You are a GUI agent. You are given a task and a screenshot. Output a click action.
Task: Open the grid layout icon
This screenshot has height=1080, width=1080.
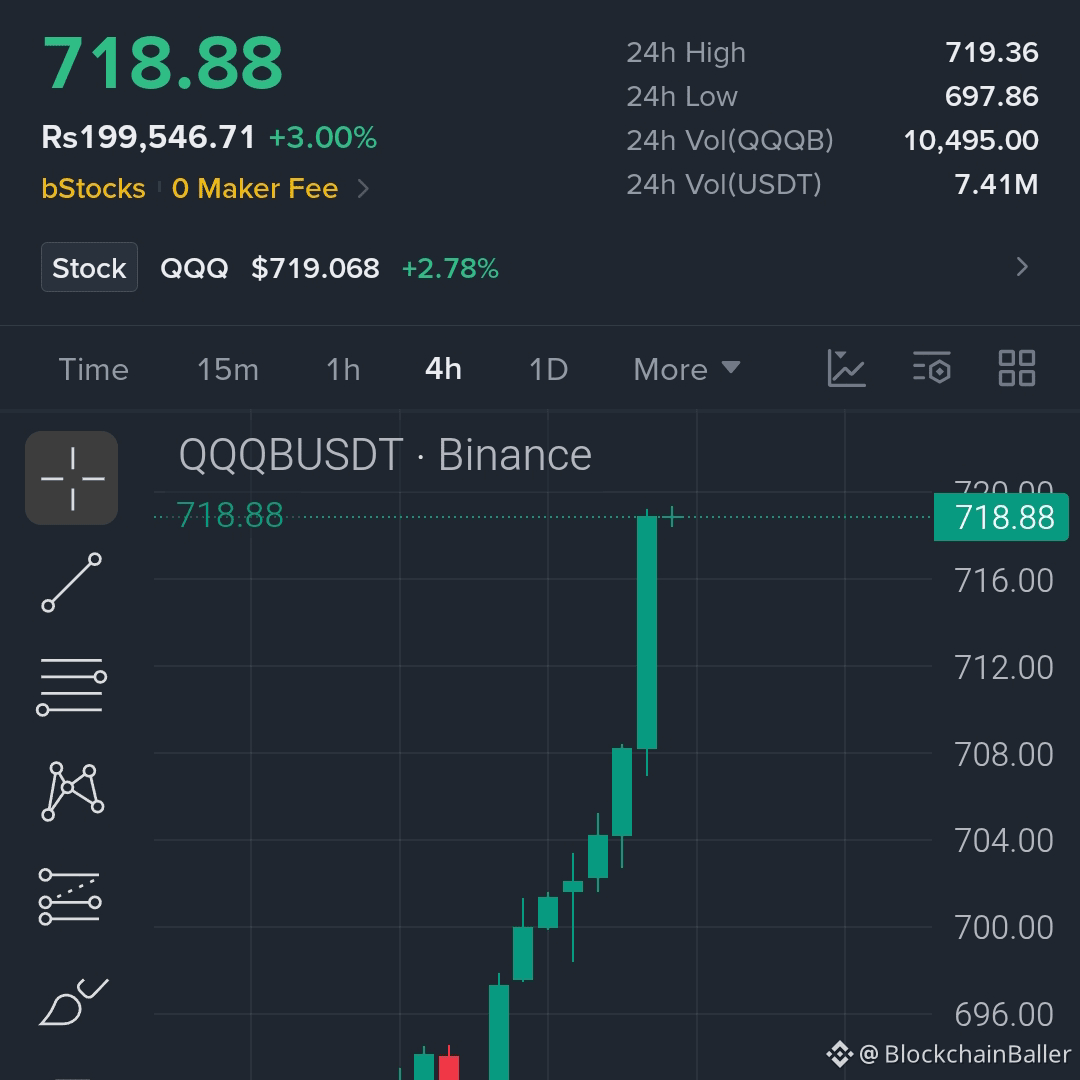tap(1017, 368)
